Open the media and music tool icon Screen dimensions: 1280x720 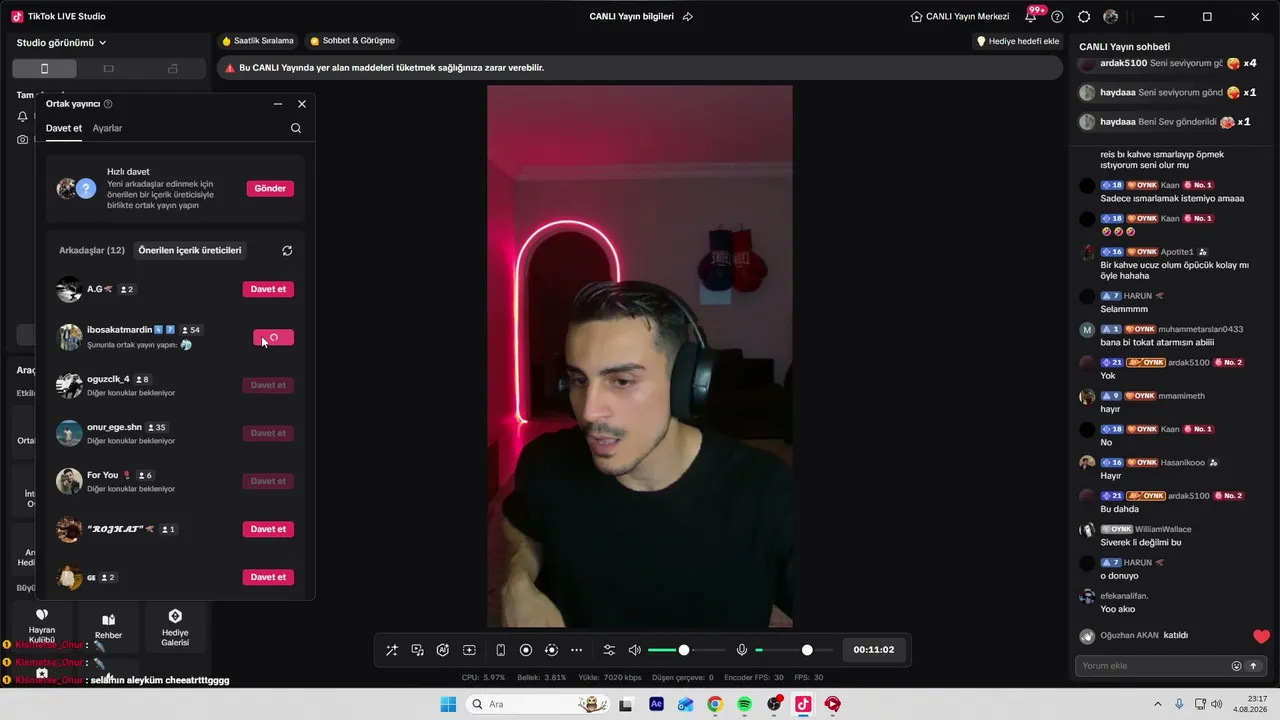[x=417, y=650]
